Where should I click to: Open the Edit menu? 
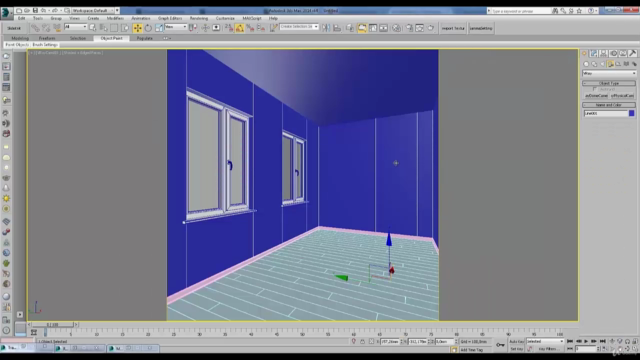click(22, 18)
